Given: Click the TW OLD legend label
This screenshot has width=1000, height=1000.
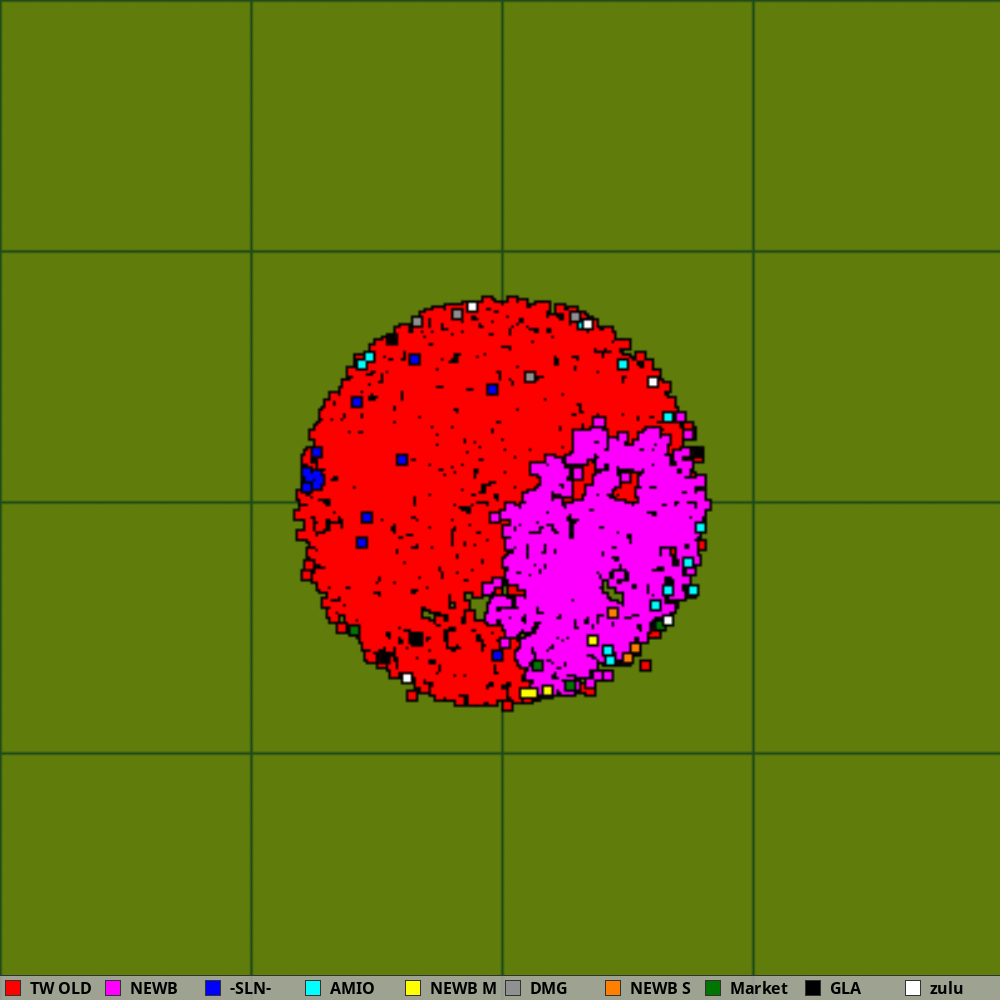Looking at the screenshot, I should (60, 988).
